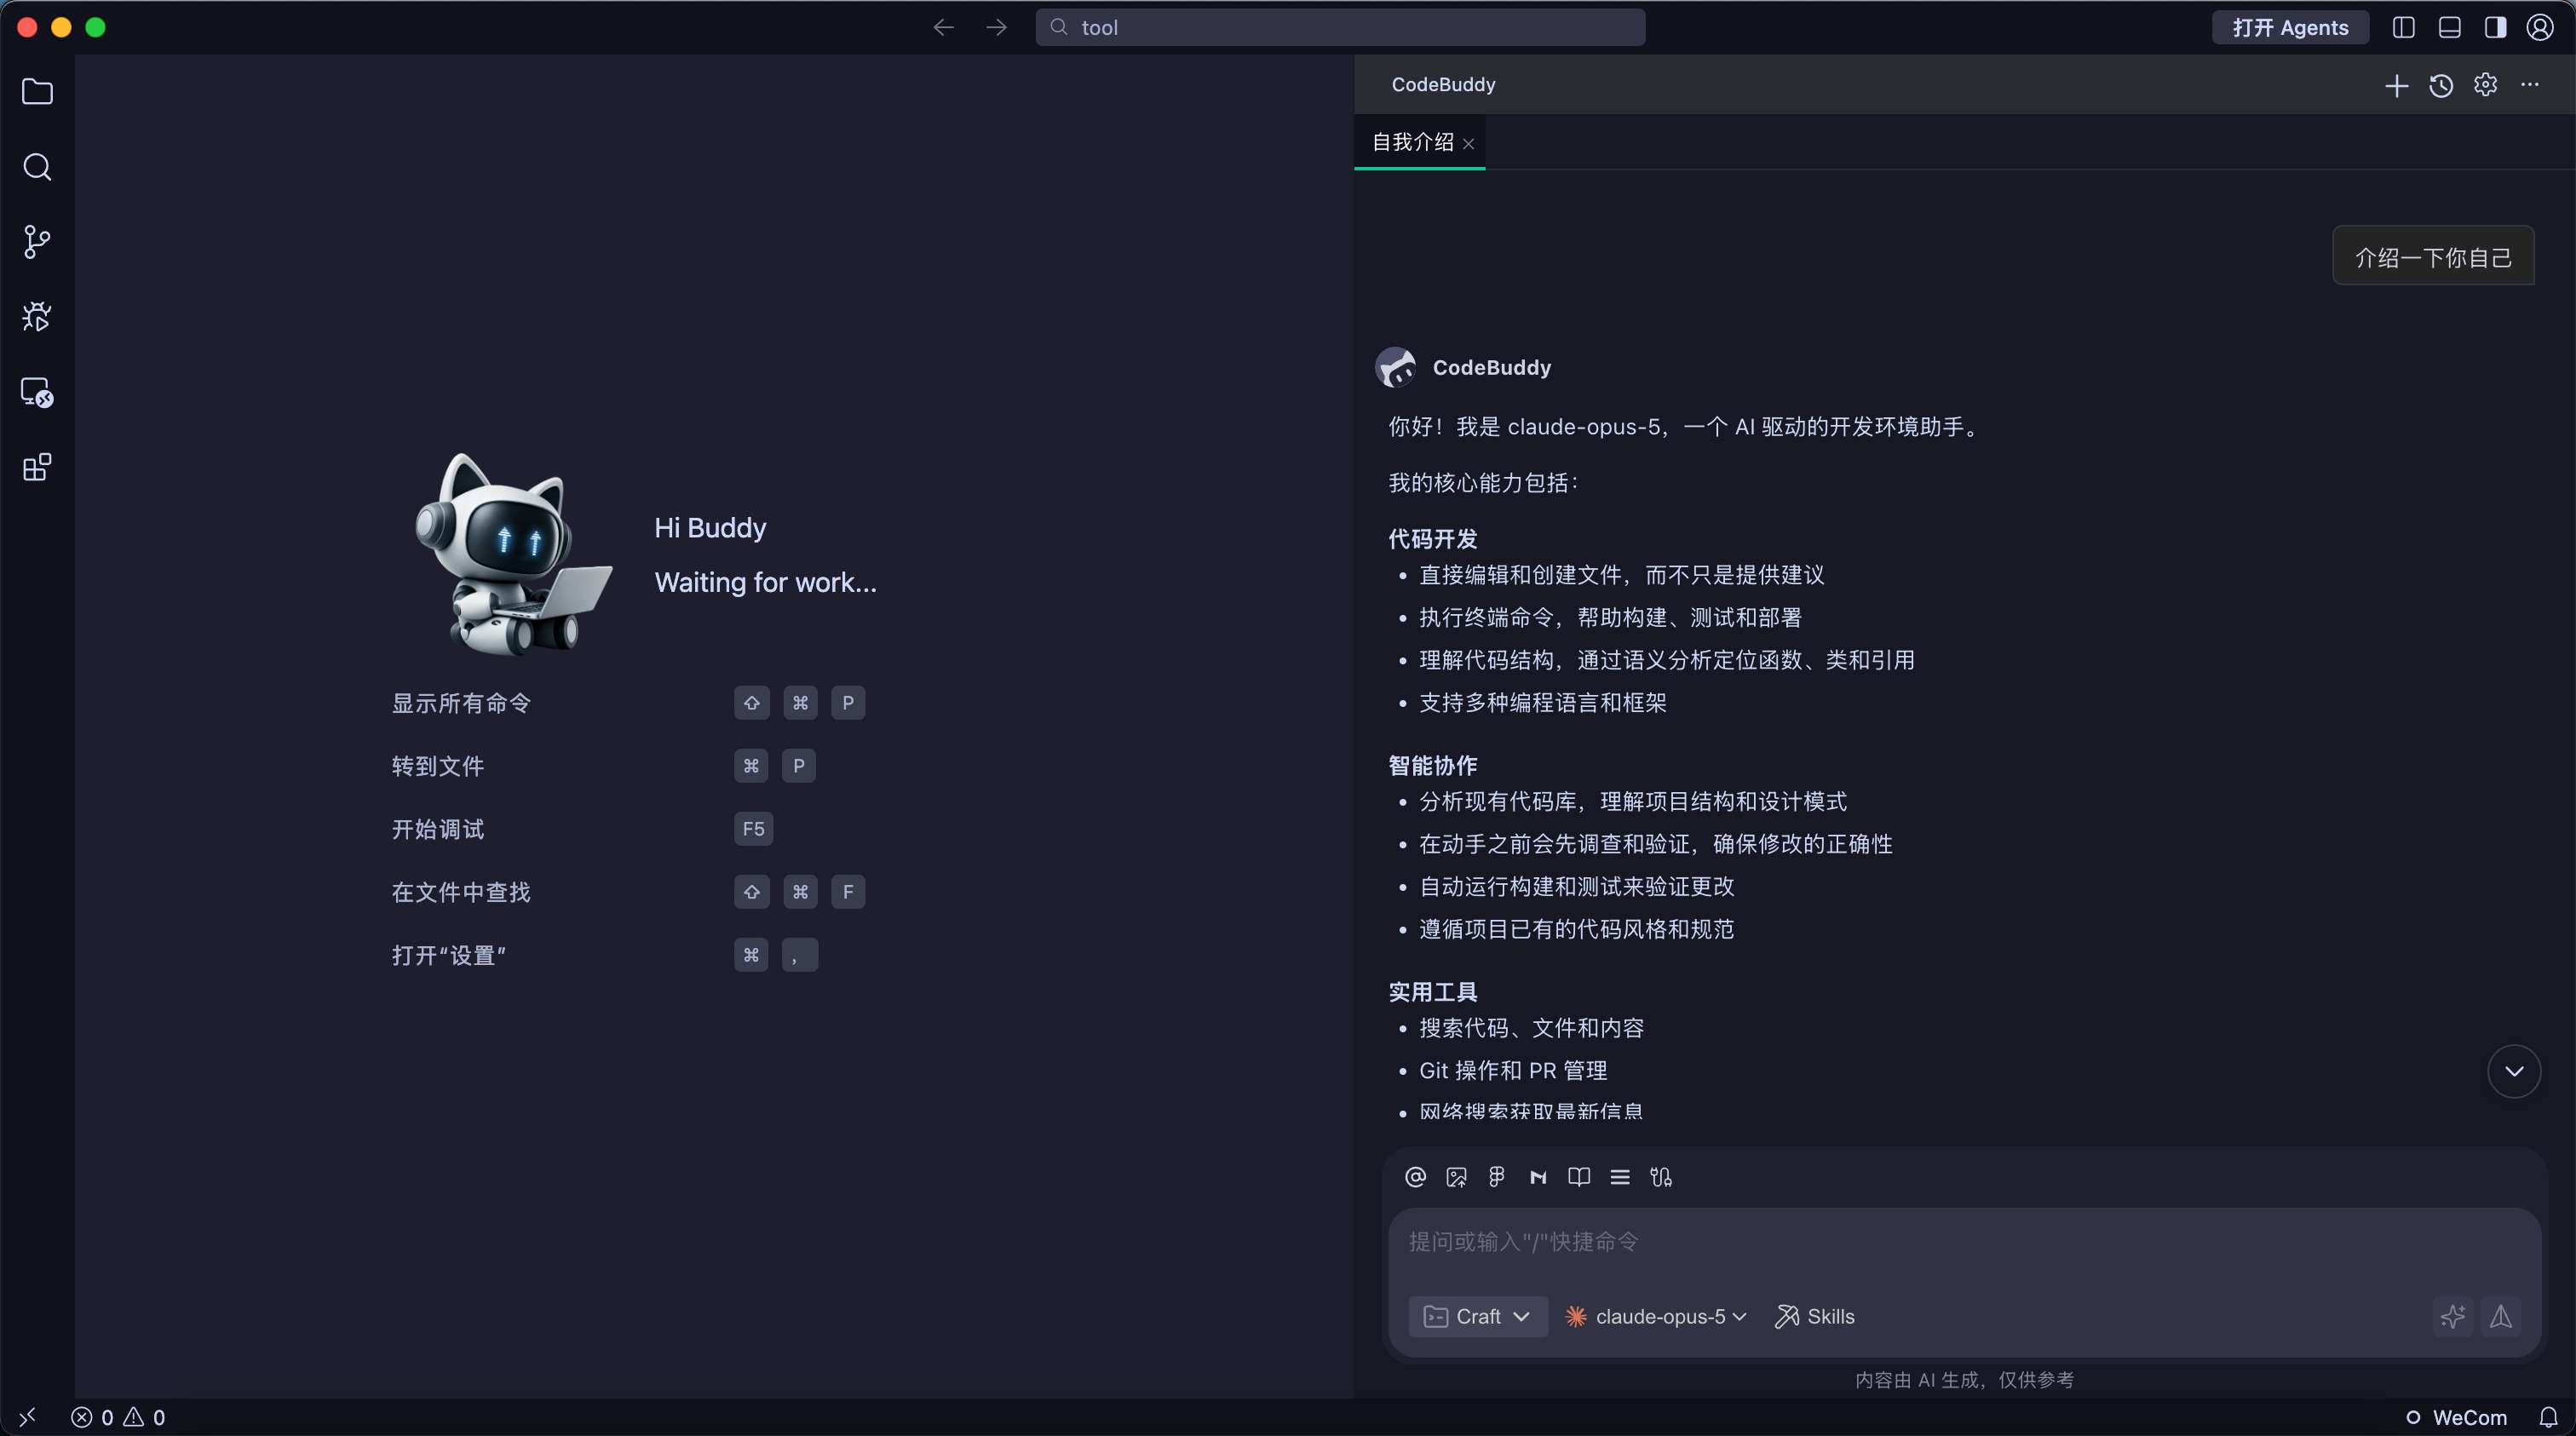This screenshot has height=1436, width=2576.
Task: Open the Craft mode dropdown
Action: click(1478, 1316)
